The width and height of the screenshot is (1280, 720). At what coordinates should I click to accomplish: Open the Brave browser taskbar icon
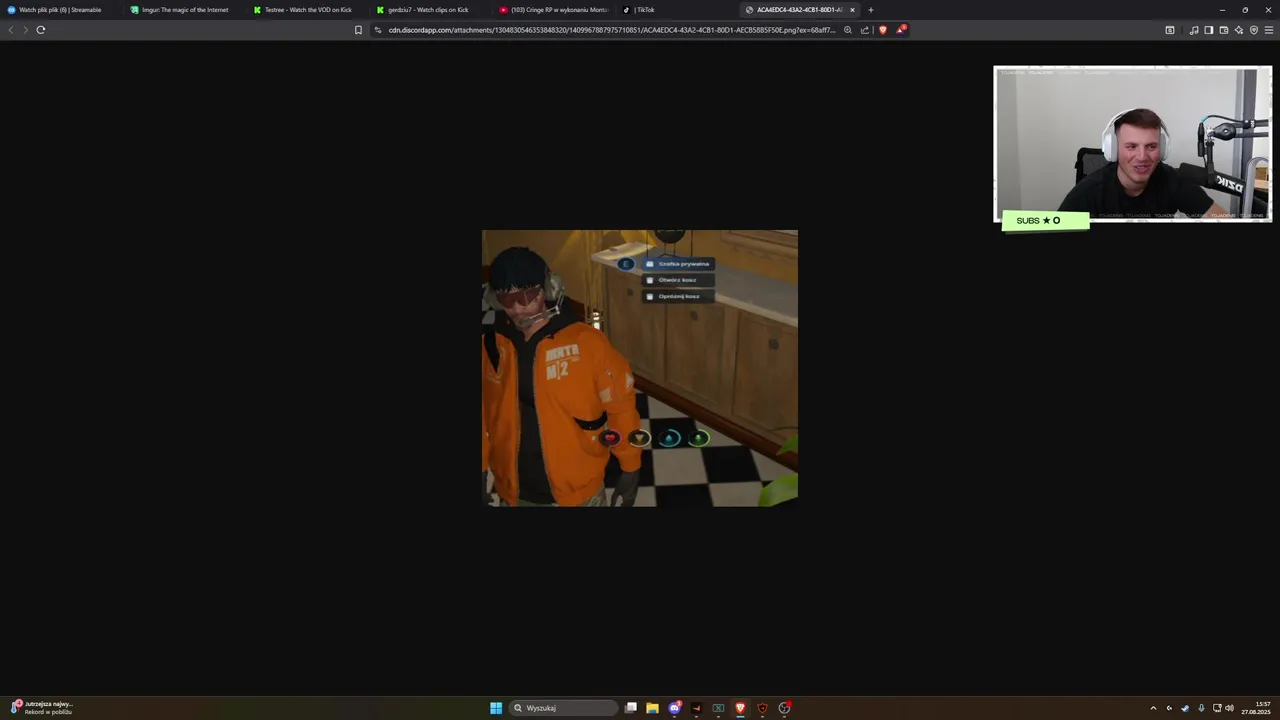click(740, 708)
